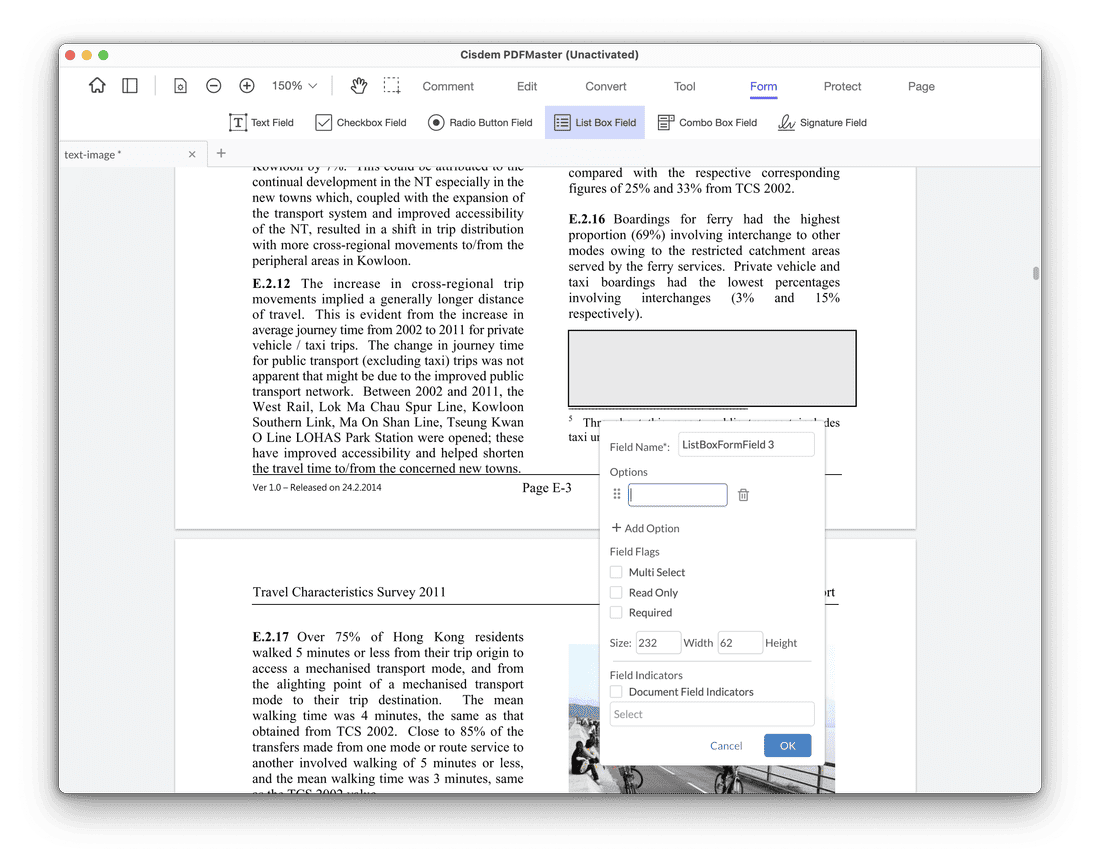This screenshot has height=867, width=1100.
Task: Click the 'E.2.16' paragraph heading
Action: 587,220
